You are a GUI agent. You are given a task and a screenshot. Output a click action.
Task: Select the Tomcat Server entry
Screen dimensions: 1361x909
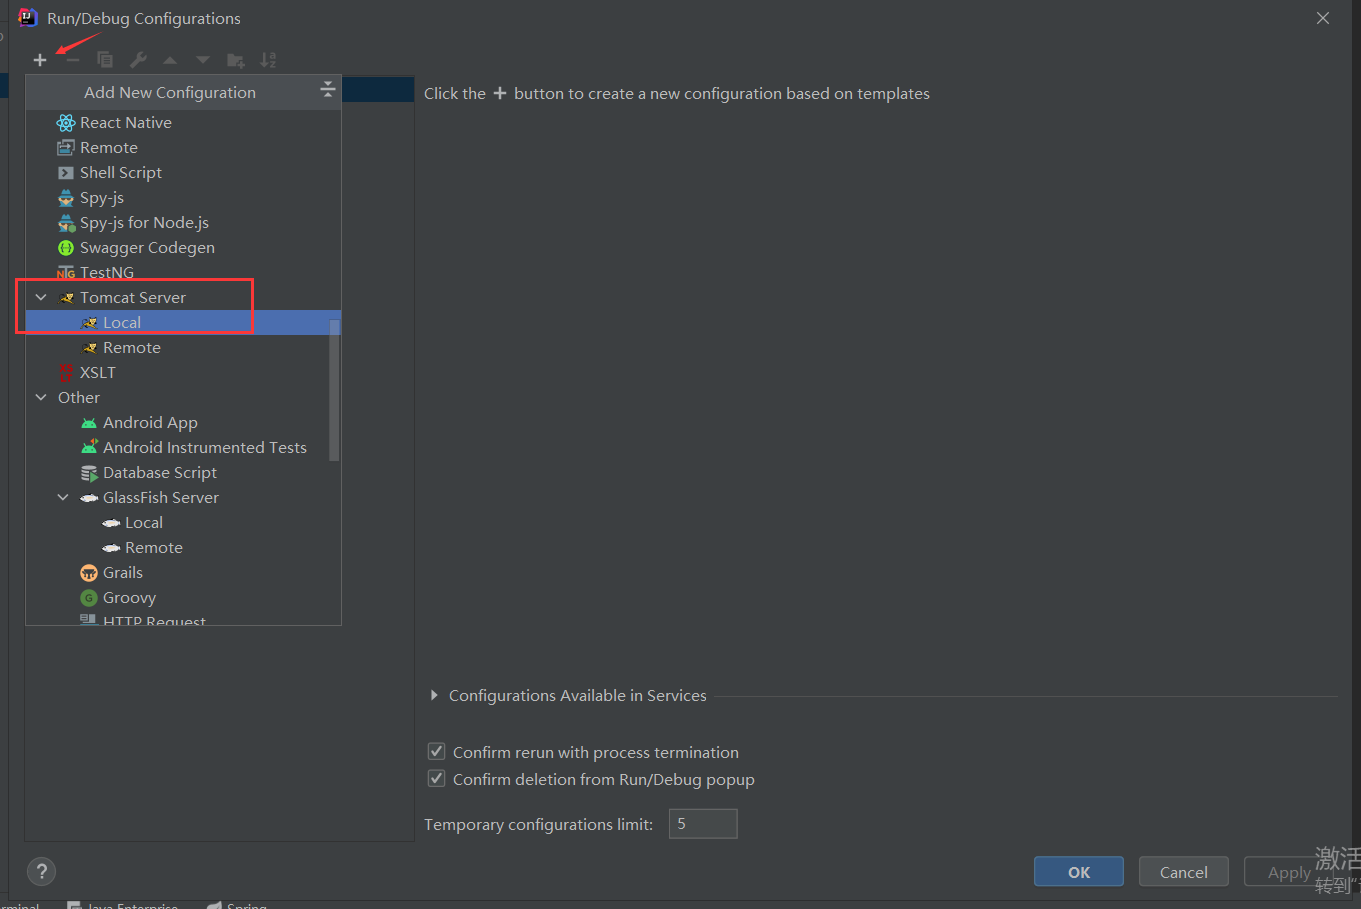point(133,297)
